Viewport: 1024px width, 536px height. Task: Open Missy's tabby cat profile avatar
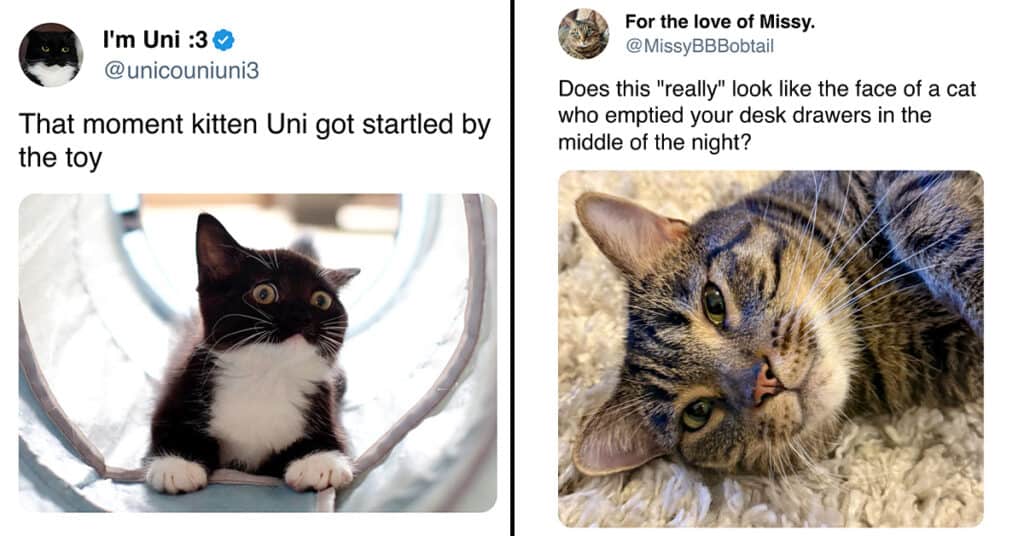(x=583, y=33)
